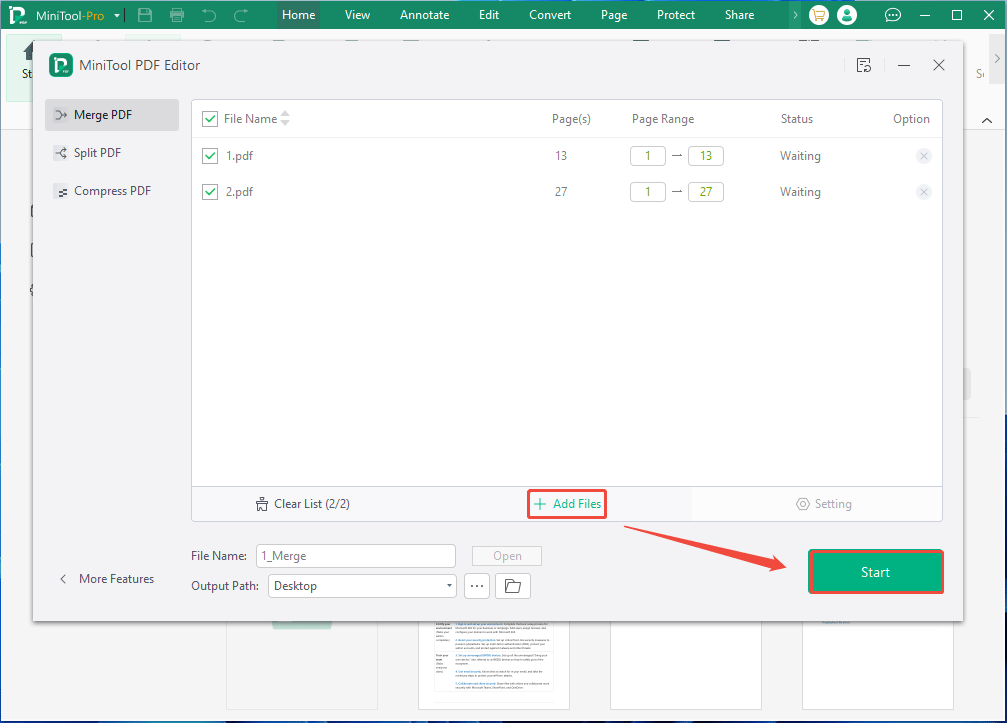Open the shopping cart upgrade icon
Viewport: 1007px width, 723px height.
point(818,14)
